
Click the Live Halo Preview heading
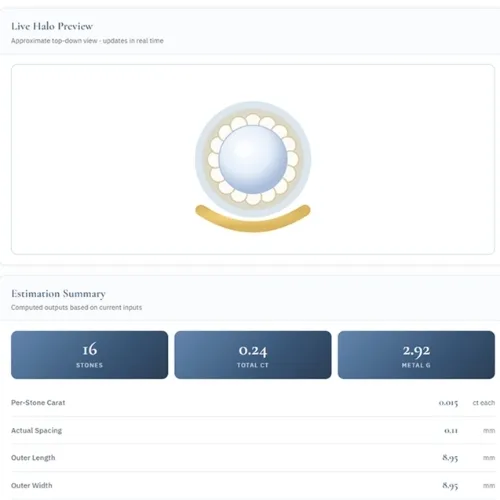pyautogui.click(x=52, y=26)
